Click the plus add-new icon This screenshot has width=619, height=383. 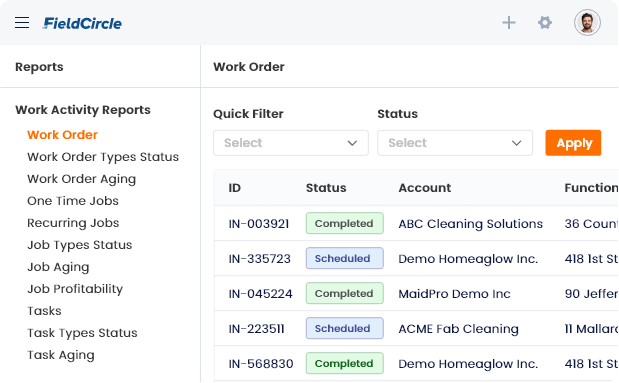509,23
